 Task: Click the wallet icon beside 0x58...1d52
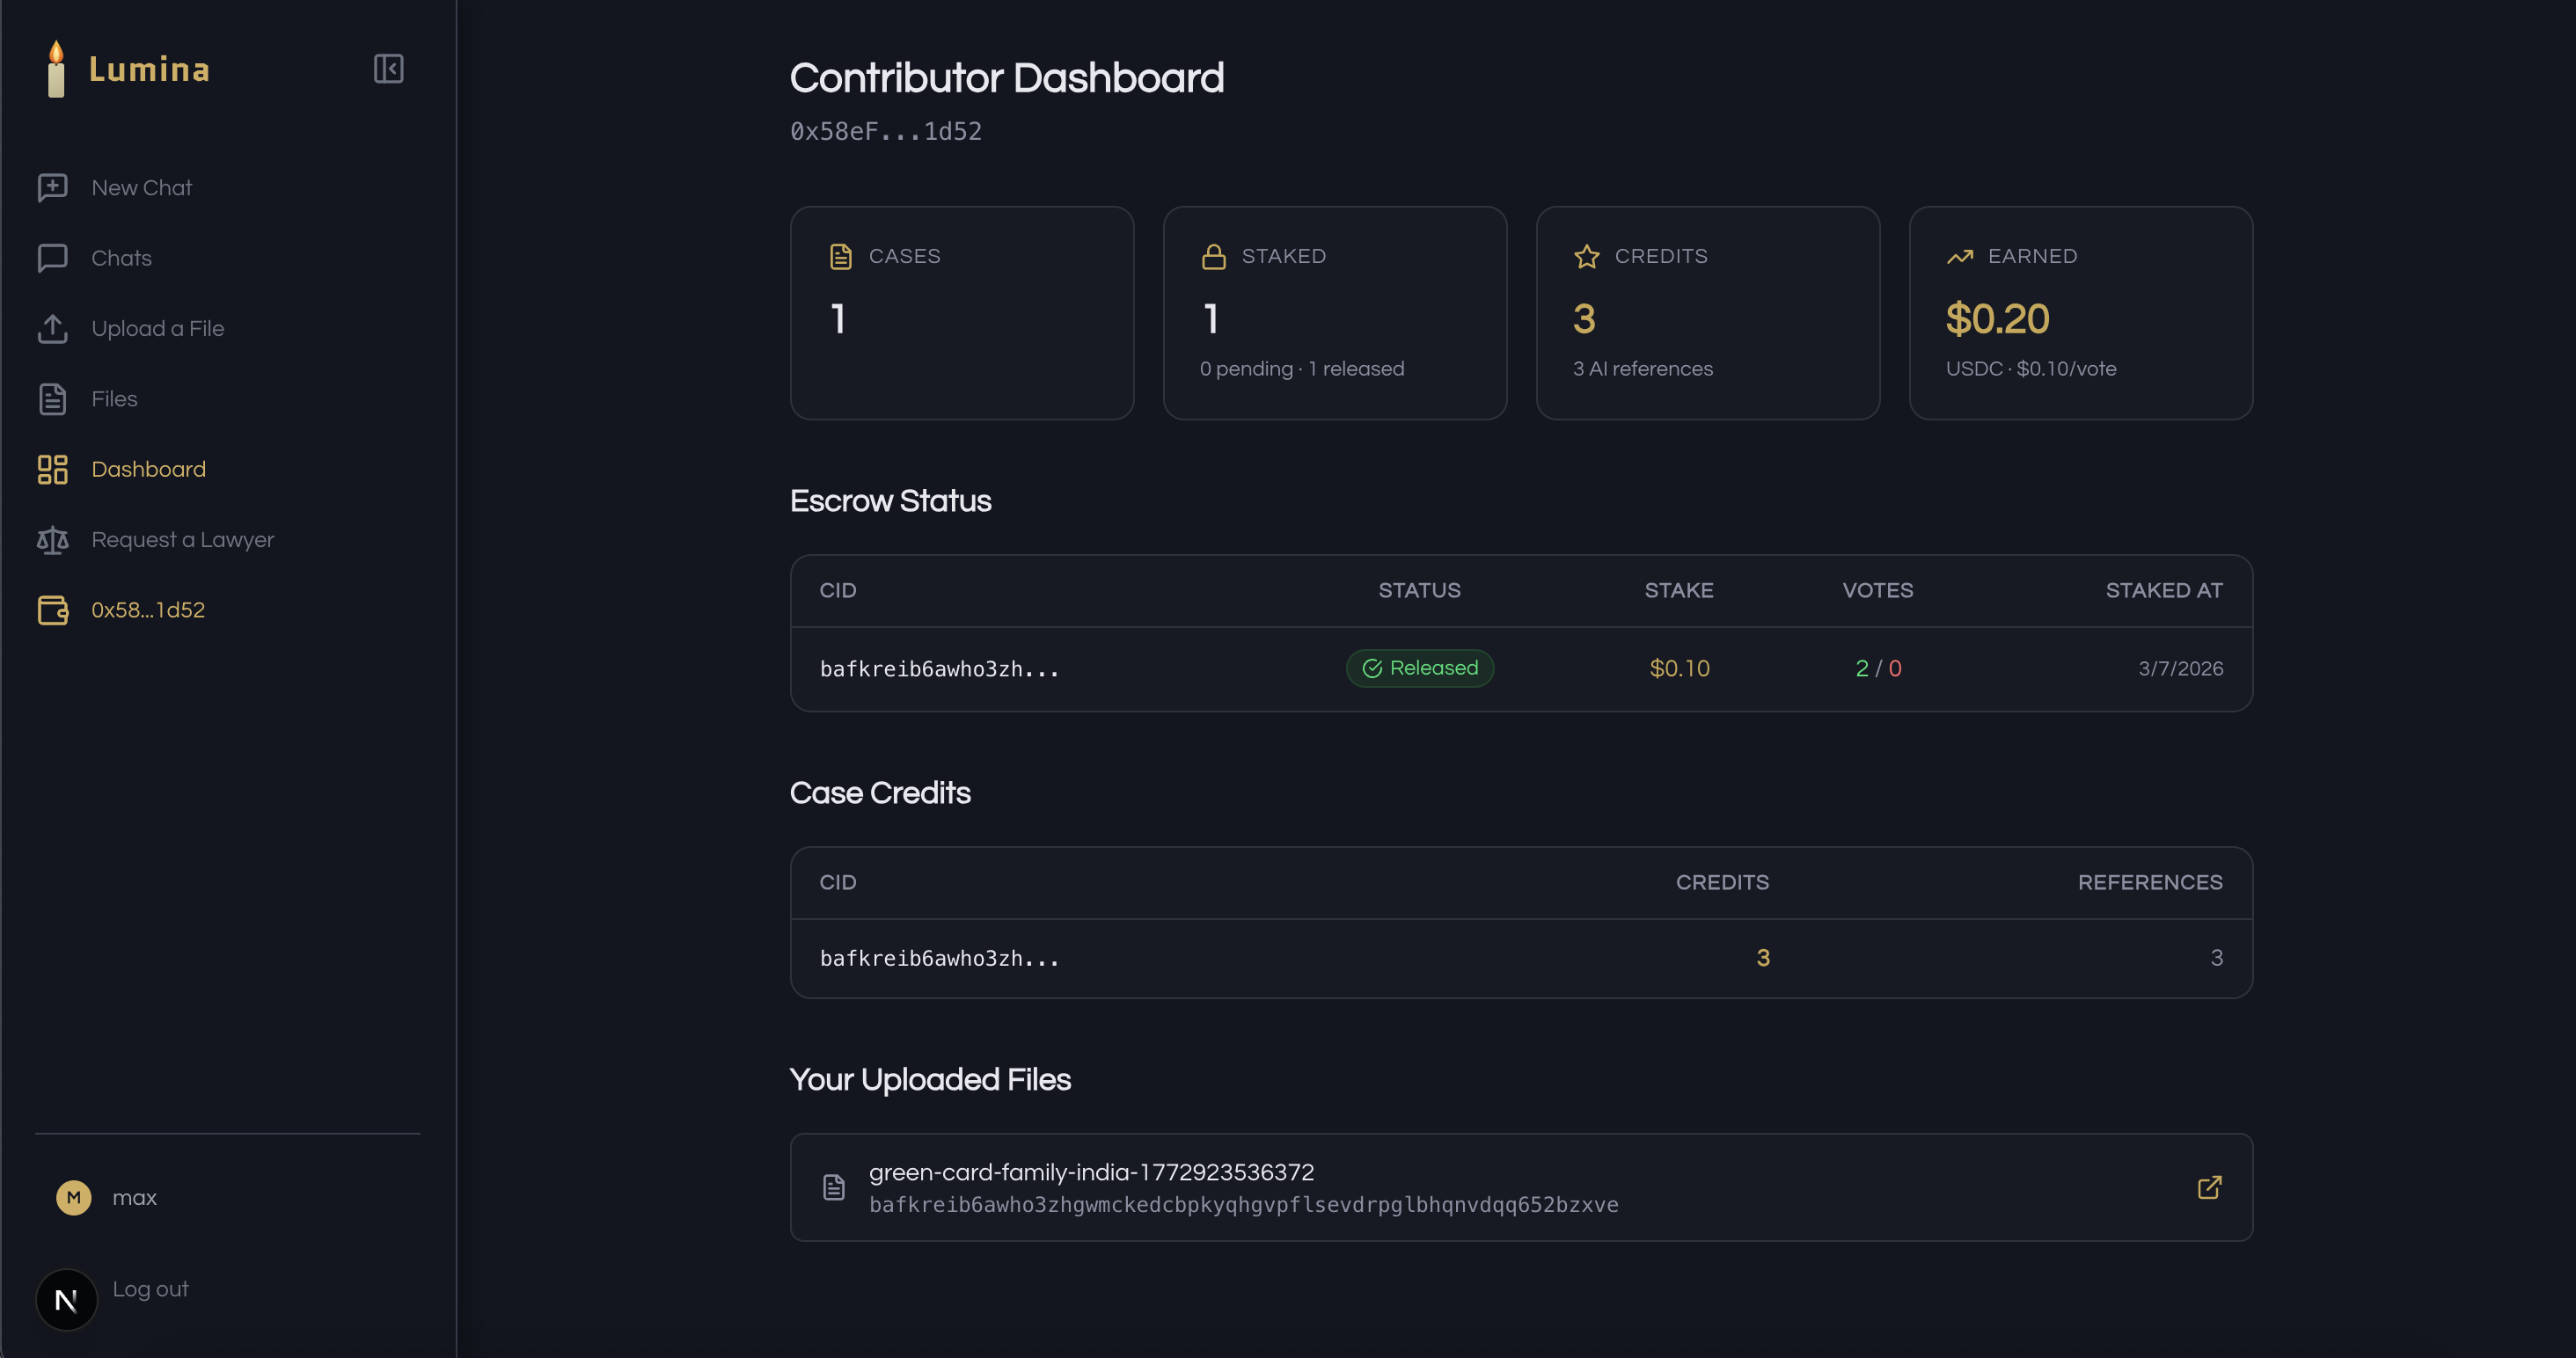52,610
